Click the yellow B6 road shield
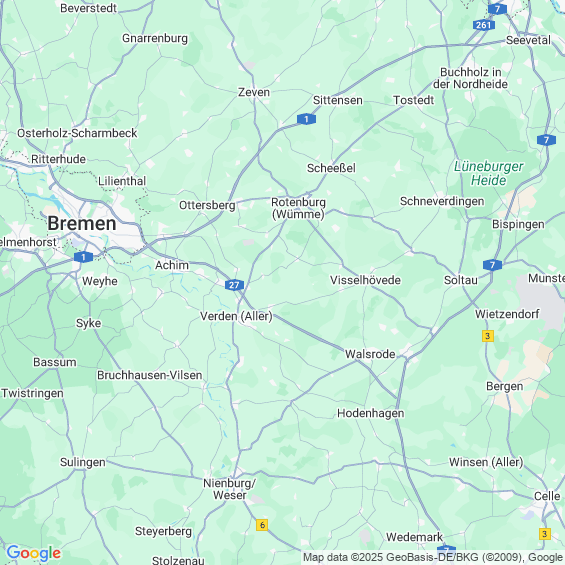The width and height of the screenshot is (565, 565). pyautogui.click(x=262, y=525)
